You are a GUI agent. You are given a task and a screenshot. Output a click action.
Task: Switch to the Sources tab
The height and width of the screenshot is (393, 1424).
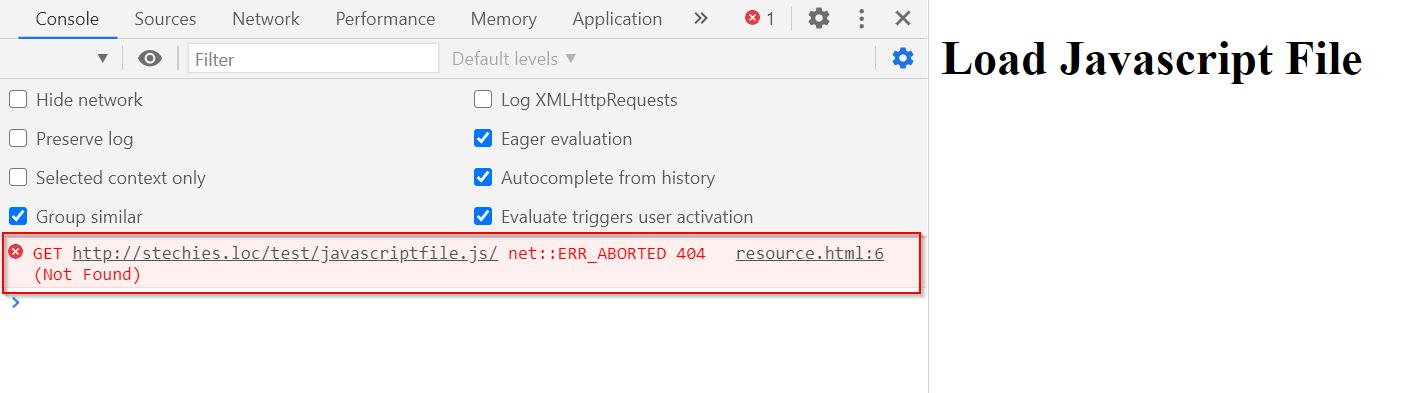[x=165, y=19]
